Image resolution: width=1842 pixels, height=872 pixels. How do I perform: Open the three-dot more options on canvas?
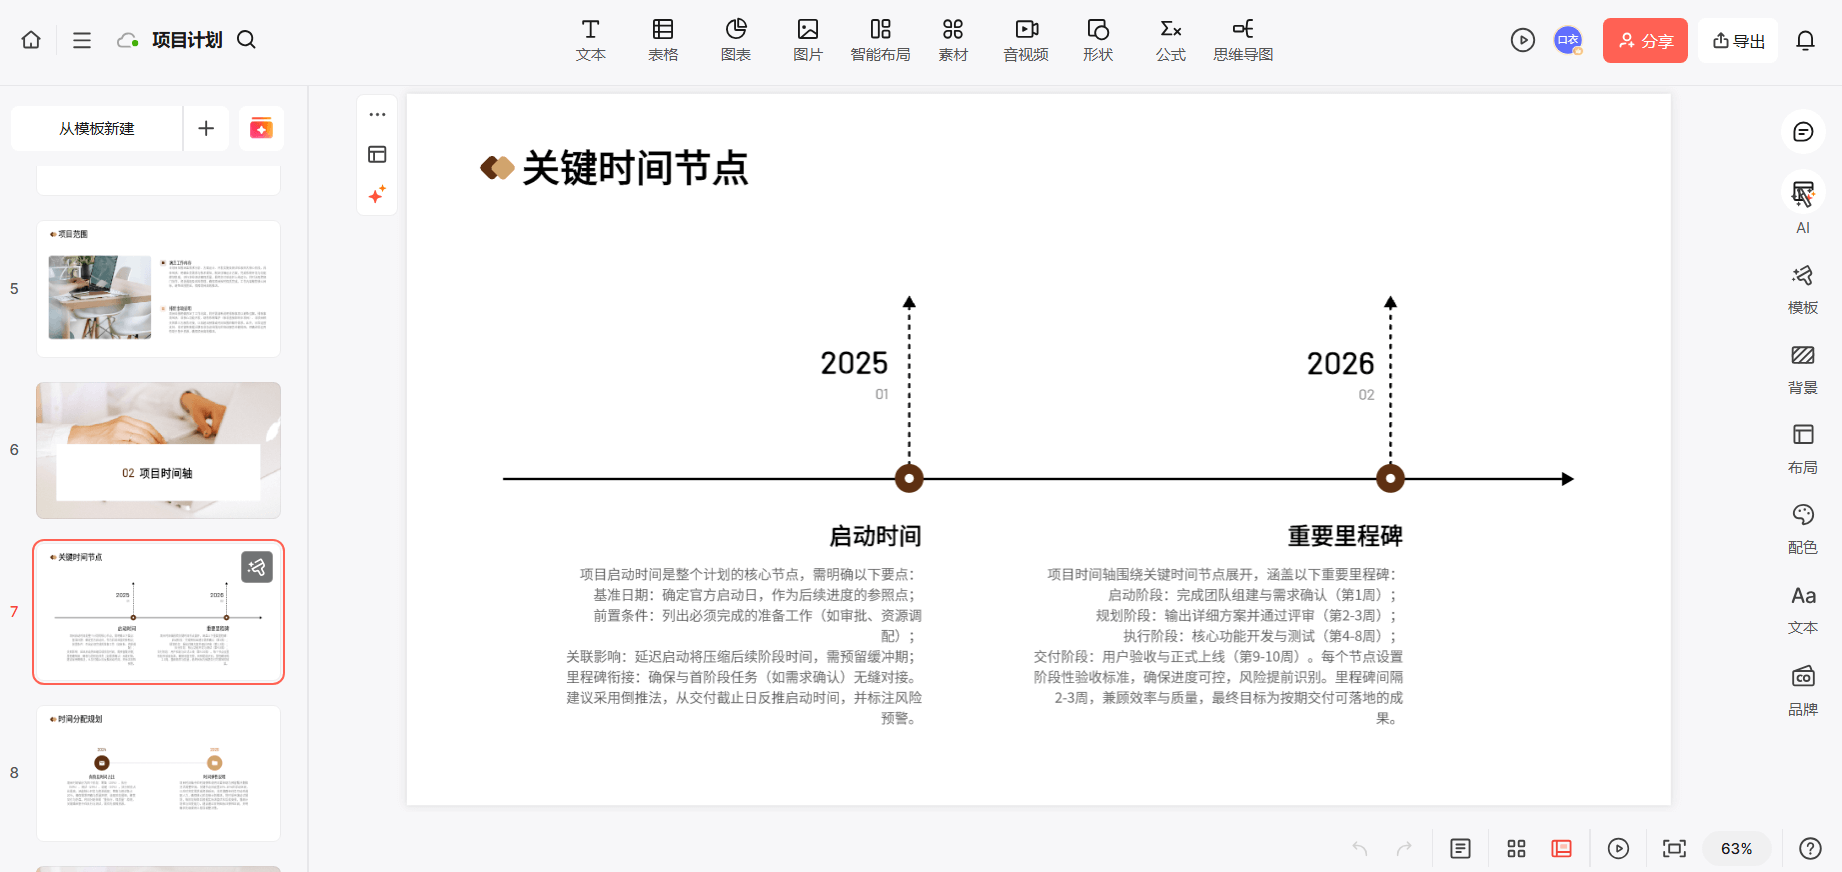[377, 114]
